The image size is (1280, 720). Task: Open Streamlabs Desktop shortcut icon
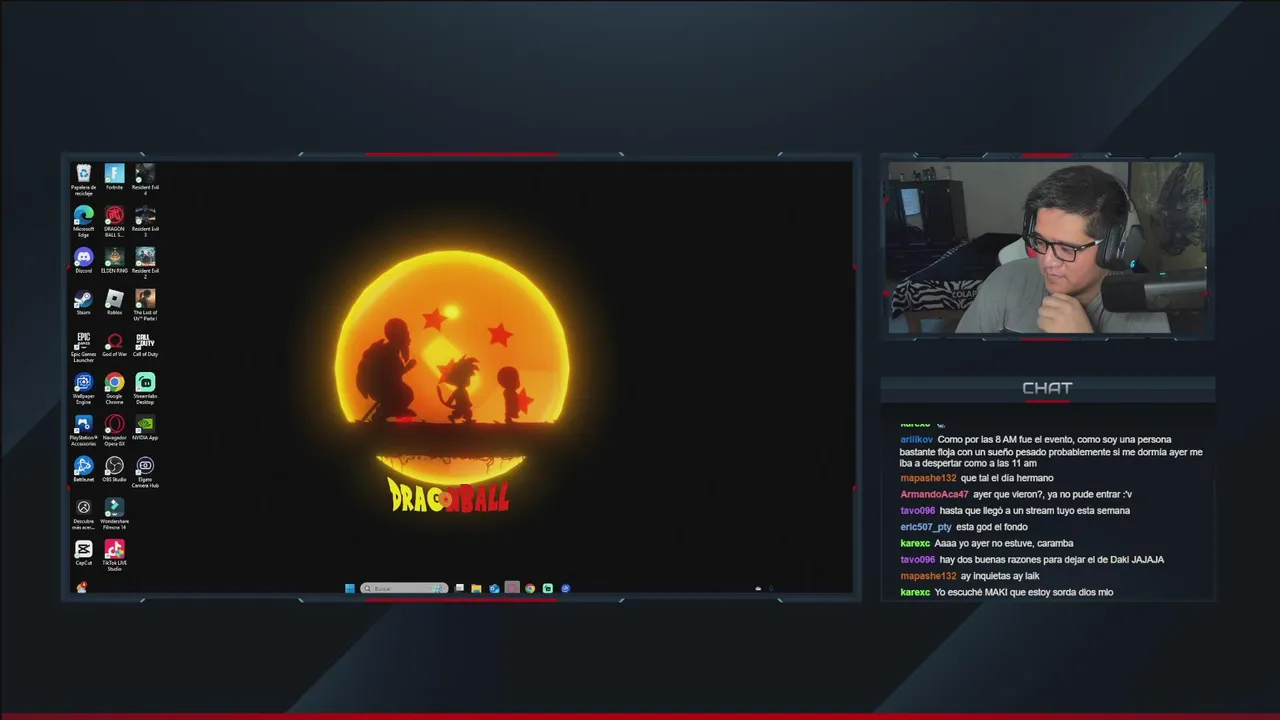pyautogui.click(x=145, y=388)
